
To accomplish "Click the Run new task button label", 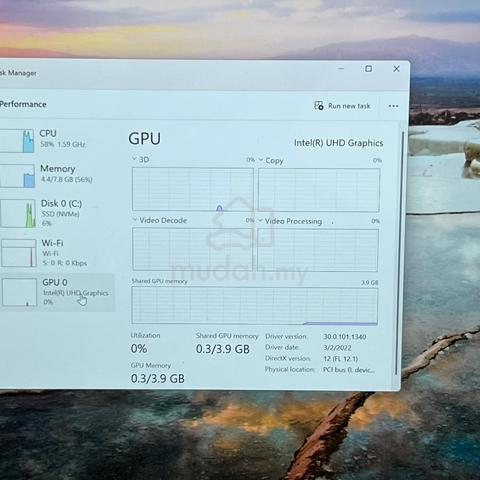I will [x=349, y=106].
